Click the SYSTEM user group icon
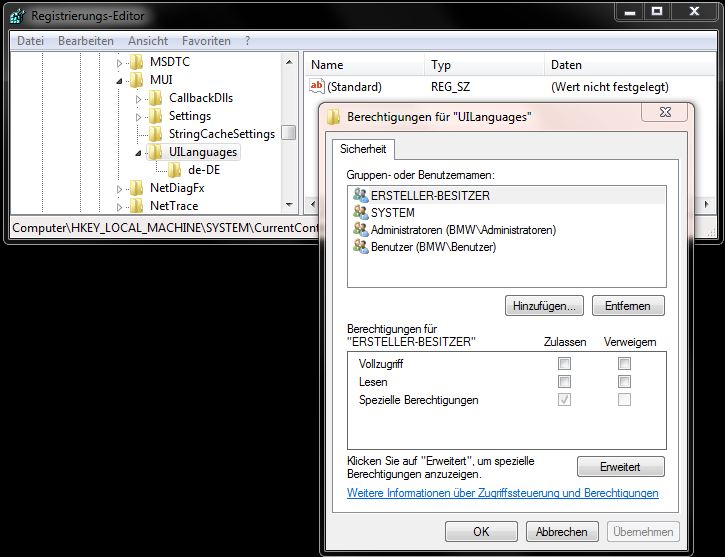Screen dimensions: 725x557 pos(361,212)
